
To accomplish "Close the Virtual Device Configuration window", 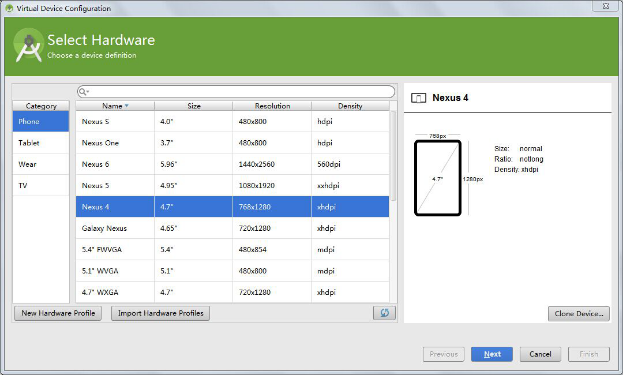I will tap(606, 6).
